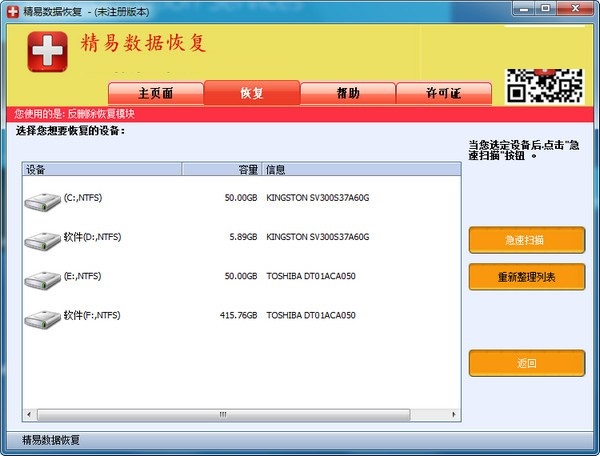Click KINGSTON info in the D: row
Screen dimensions: 600x456
click(318, 237)
